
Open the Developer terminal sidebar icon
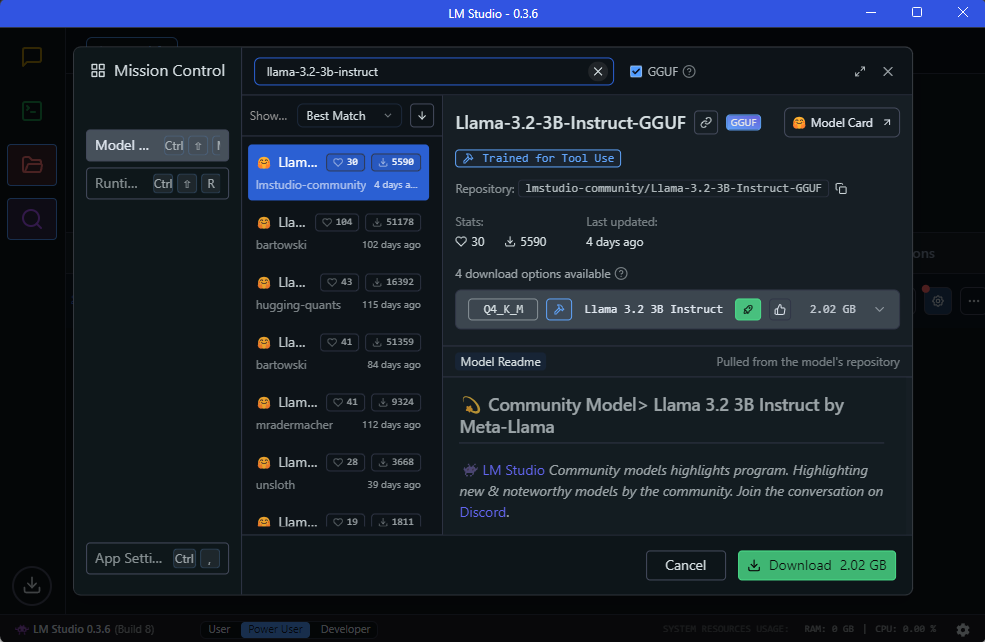pyautogui.click(x=32, y=111)
